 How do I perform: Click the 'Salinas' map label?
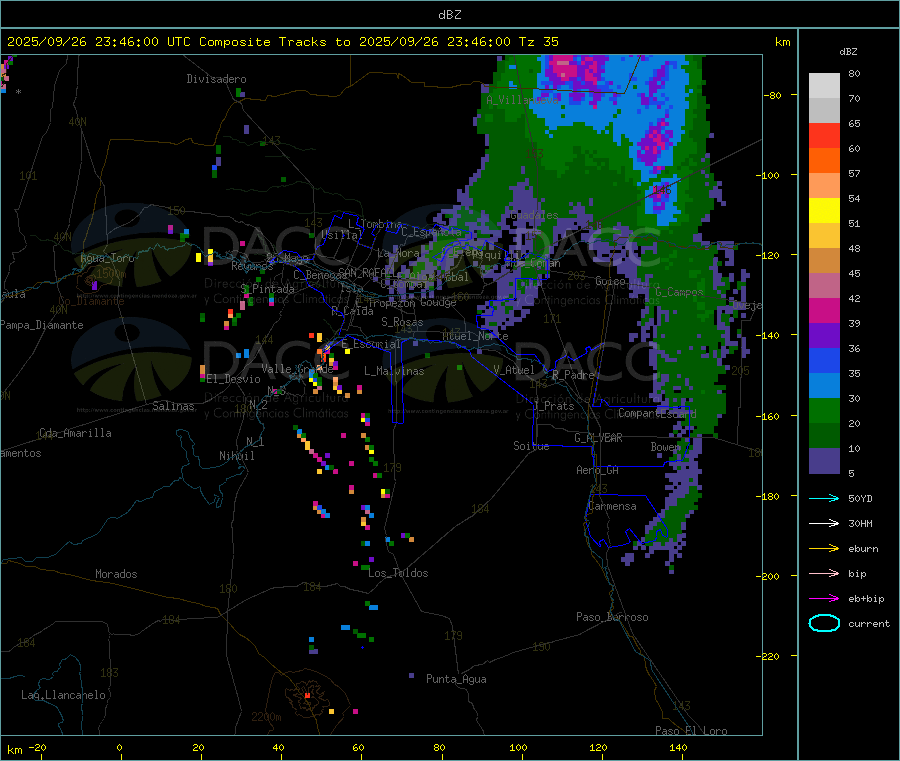tap(173, 406)
